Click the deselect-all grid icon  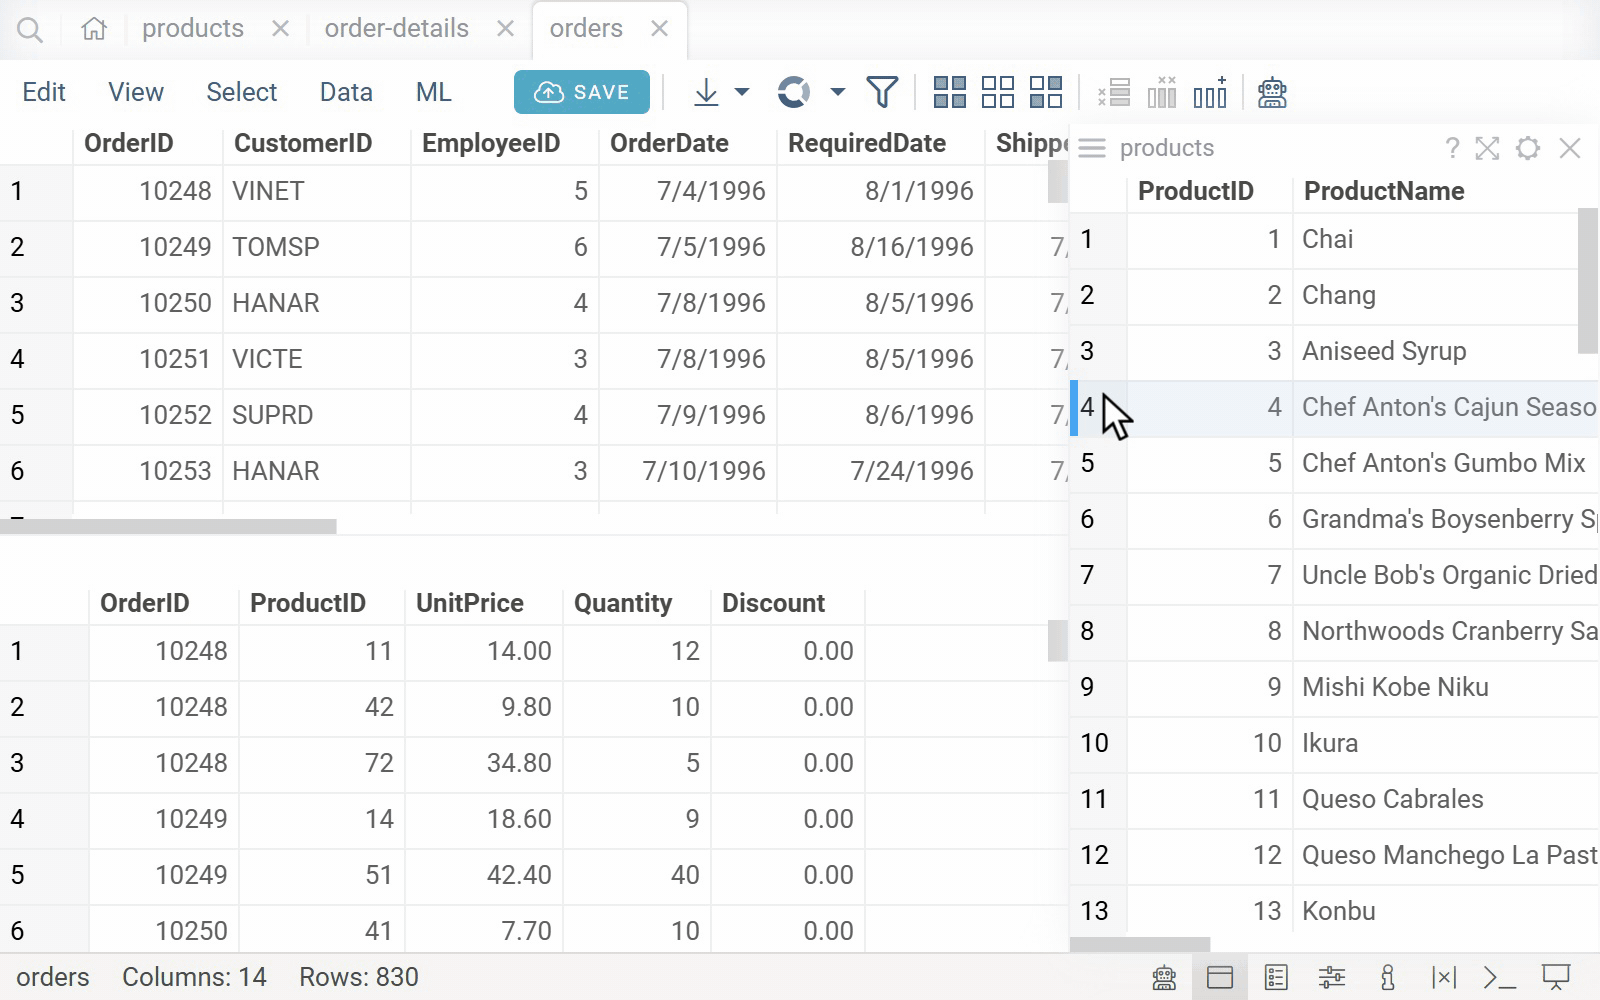[x=998, y=92]
